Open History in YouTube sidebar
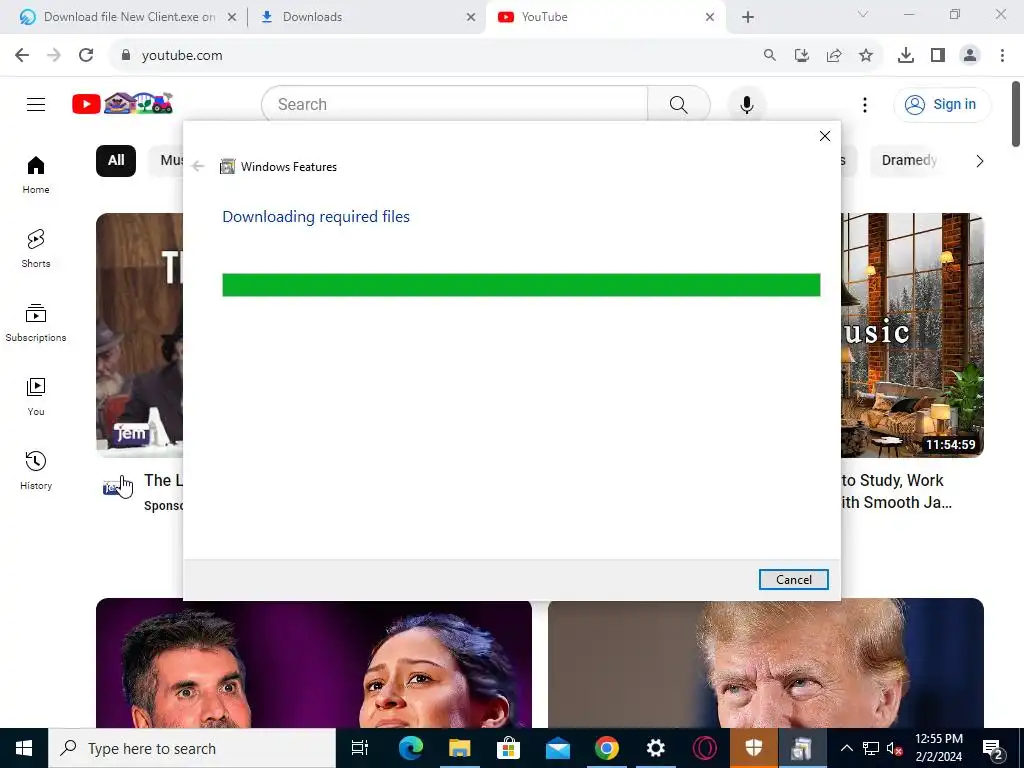The height and width of the screenshot is (768, 1024). [x=36, y=471]
